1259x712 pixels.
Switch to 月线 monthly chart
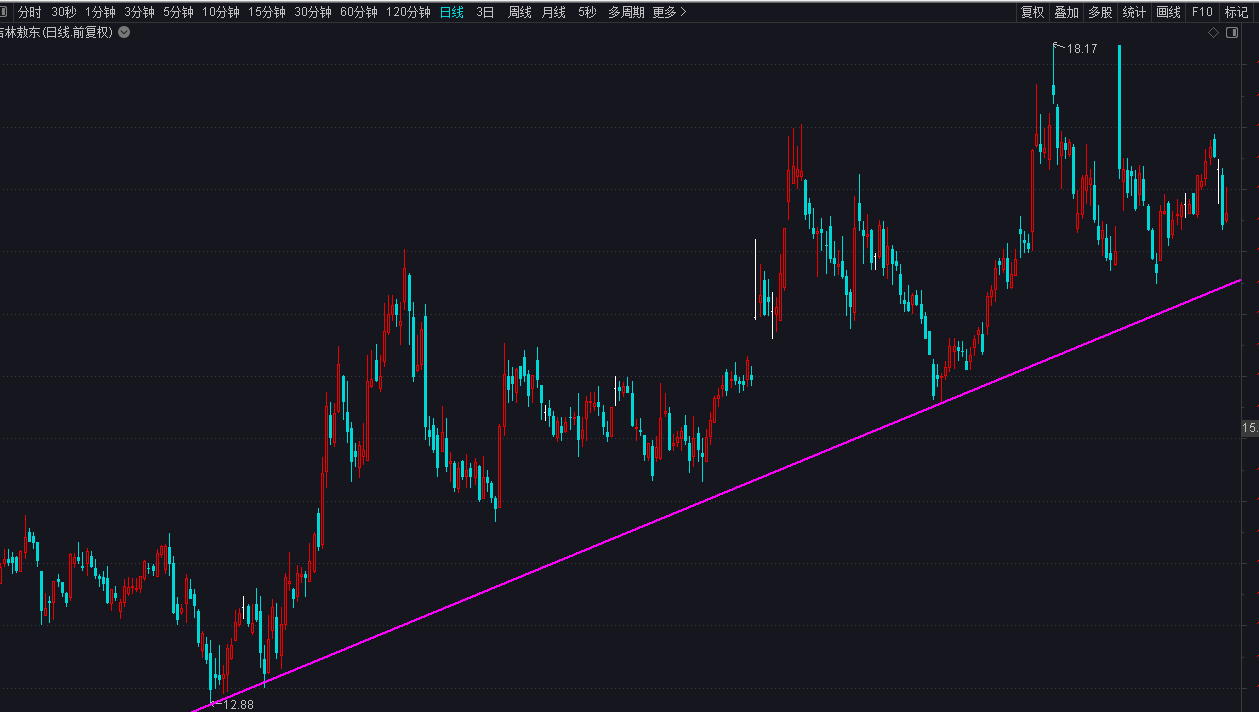point(553,12)
